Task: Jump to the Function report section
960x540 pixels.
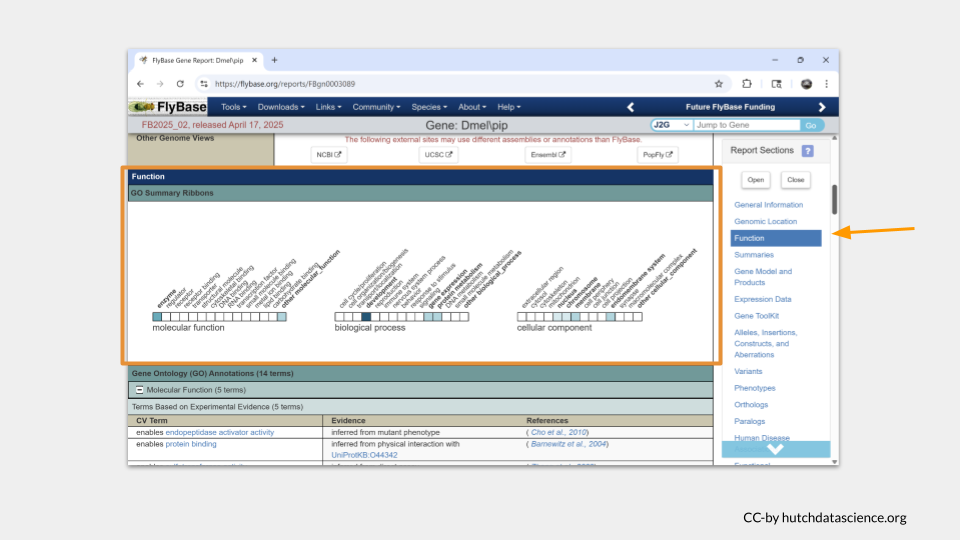Action: pyautogui.click(x=776, y=238)
